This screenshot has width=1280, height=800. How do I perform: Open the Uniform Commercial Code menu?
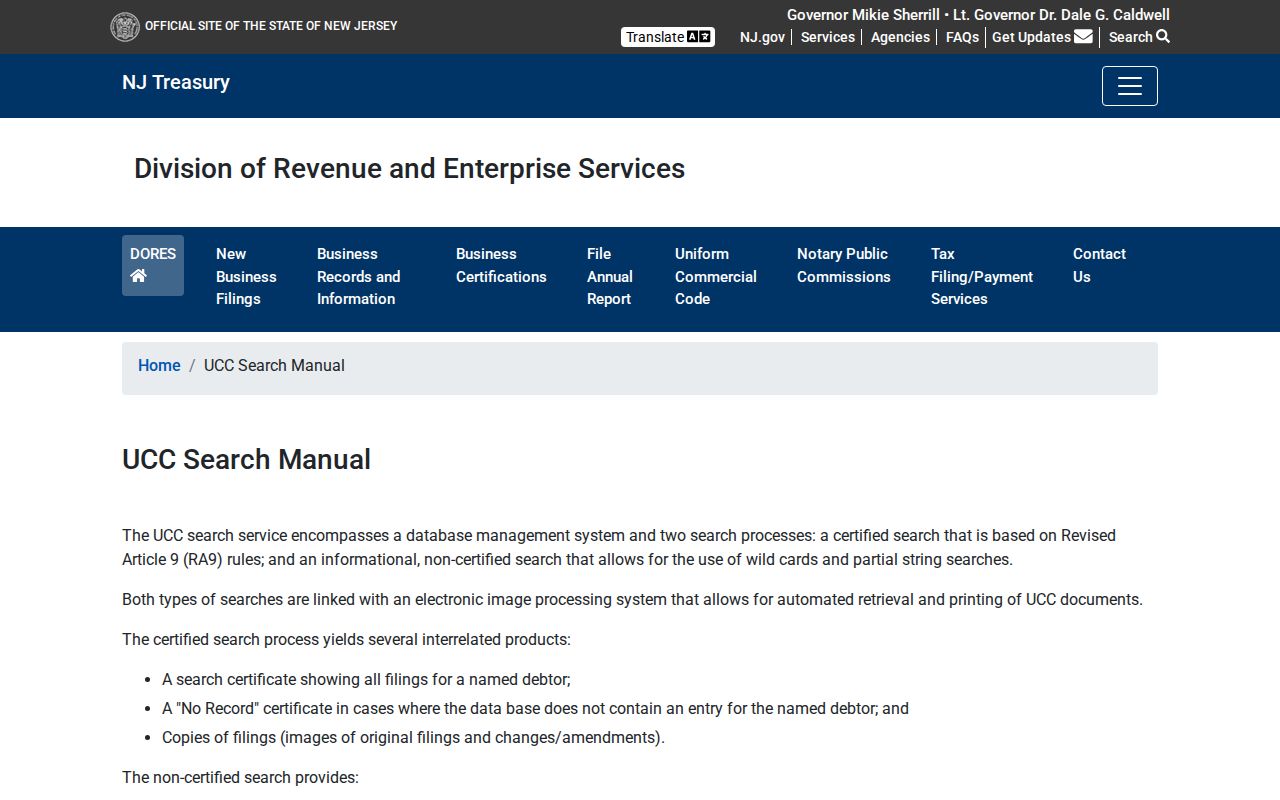point(716,277)
